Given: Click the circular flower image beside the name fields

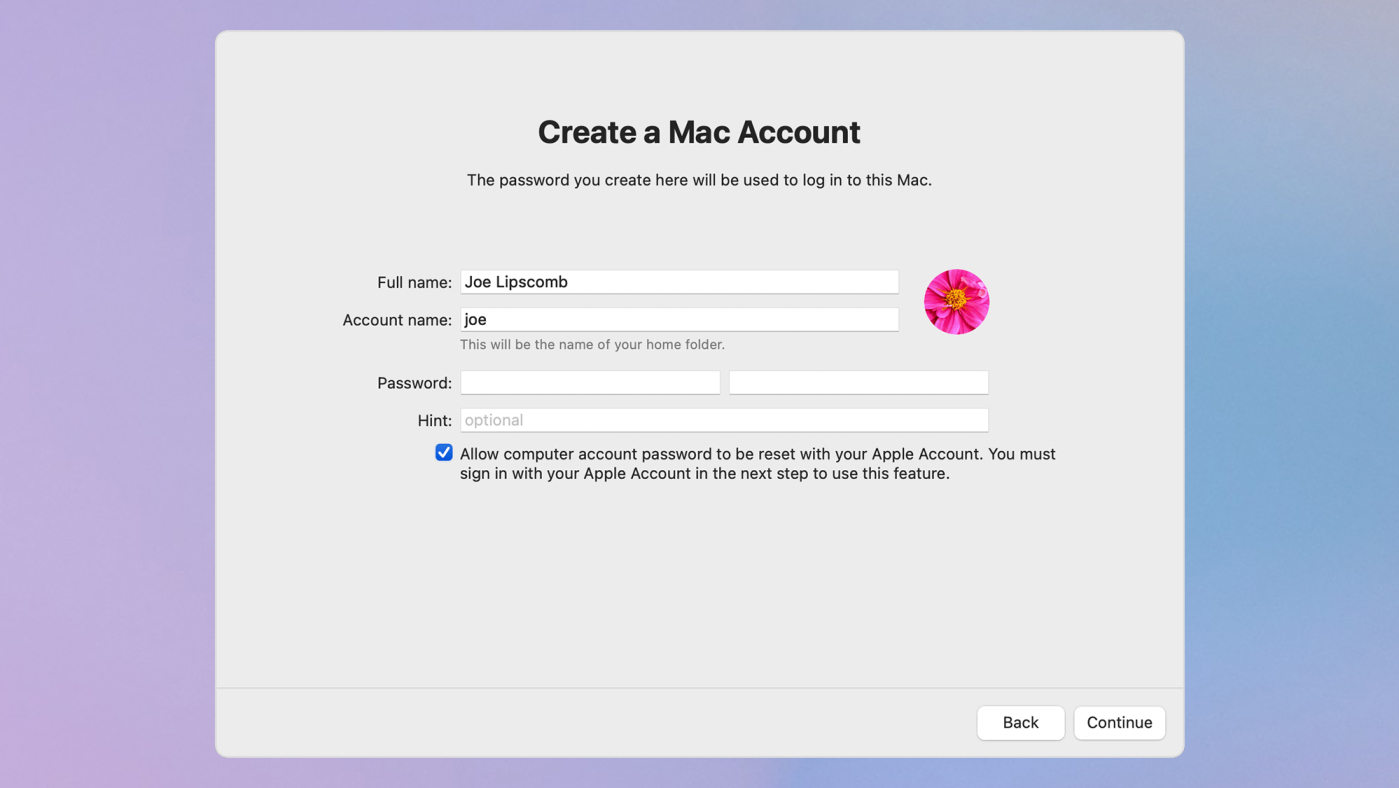Looking at the screenshot, I should pos(956,301).
